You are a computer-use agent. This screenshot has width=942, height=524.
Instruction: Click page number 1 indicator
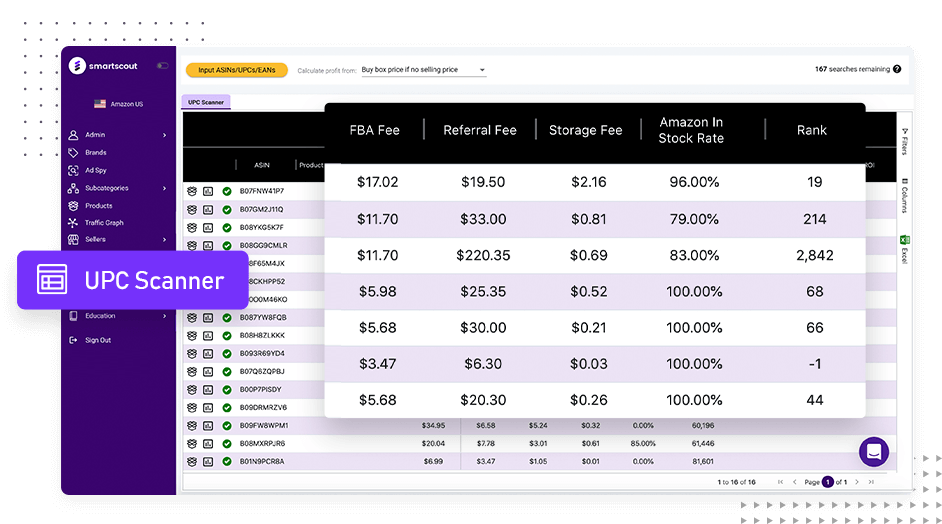pos(828,482)
